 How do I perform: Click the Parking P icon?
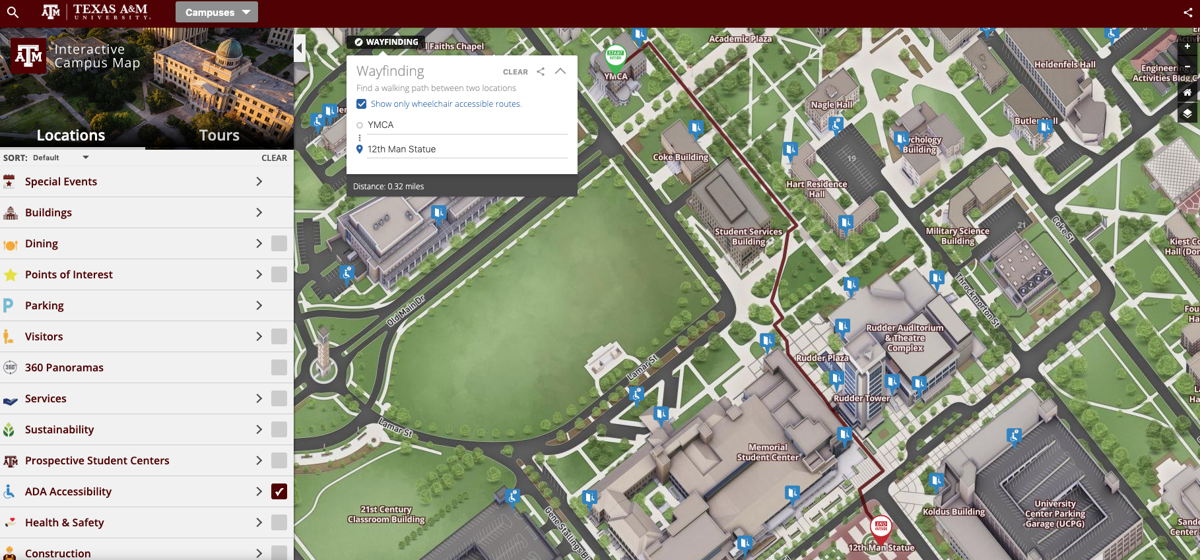(9, 306)
